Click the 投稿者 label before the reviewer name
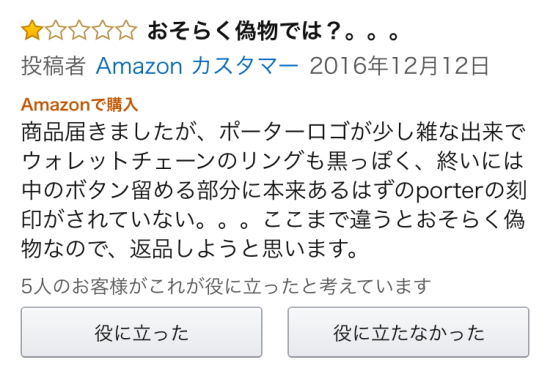 click(x=53, y=66)
